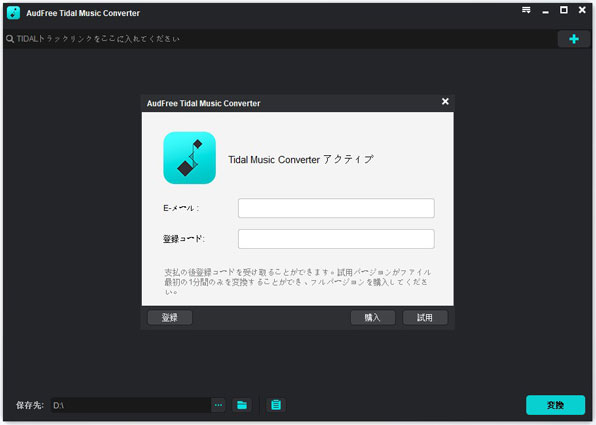Click the 保存先 label
The height and width of the screenshot is (425, 596).
(30, 405)
